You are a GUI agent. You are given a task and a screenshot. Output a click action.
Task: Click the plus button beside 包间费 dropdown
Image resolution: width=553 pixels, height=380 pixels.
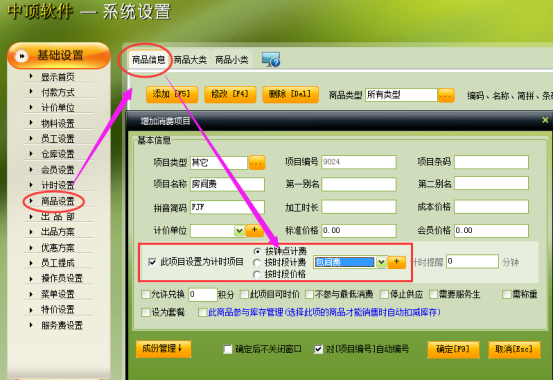396,262
